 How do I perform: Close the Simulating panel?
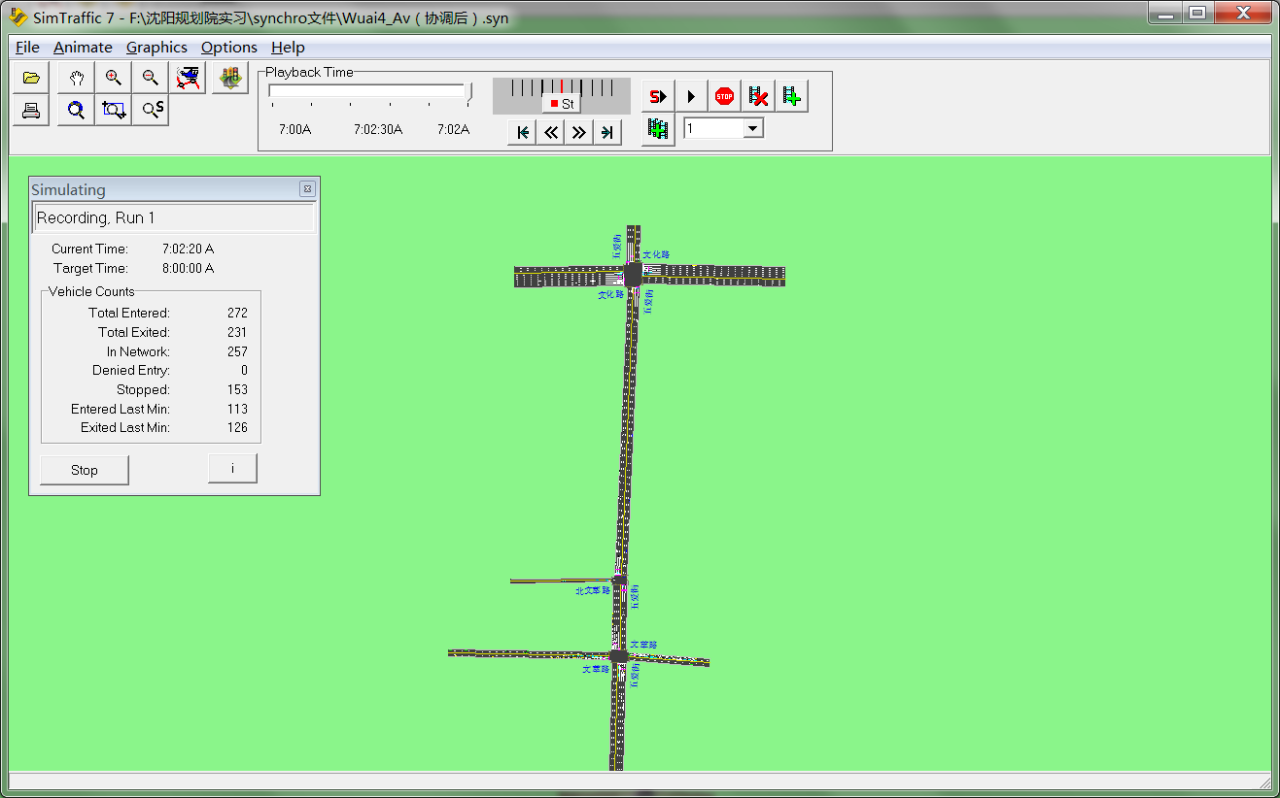point(307,189)
